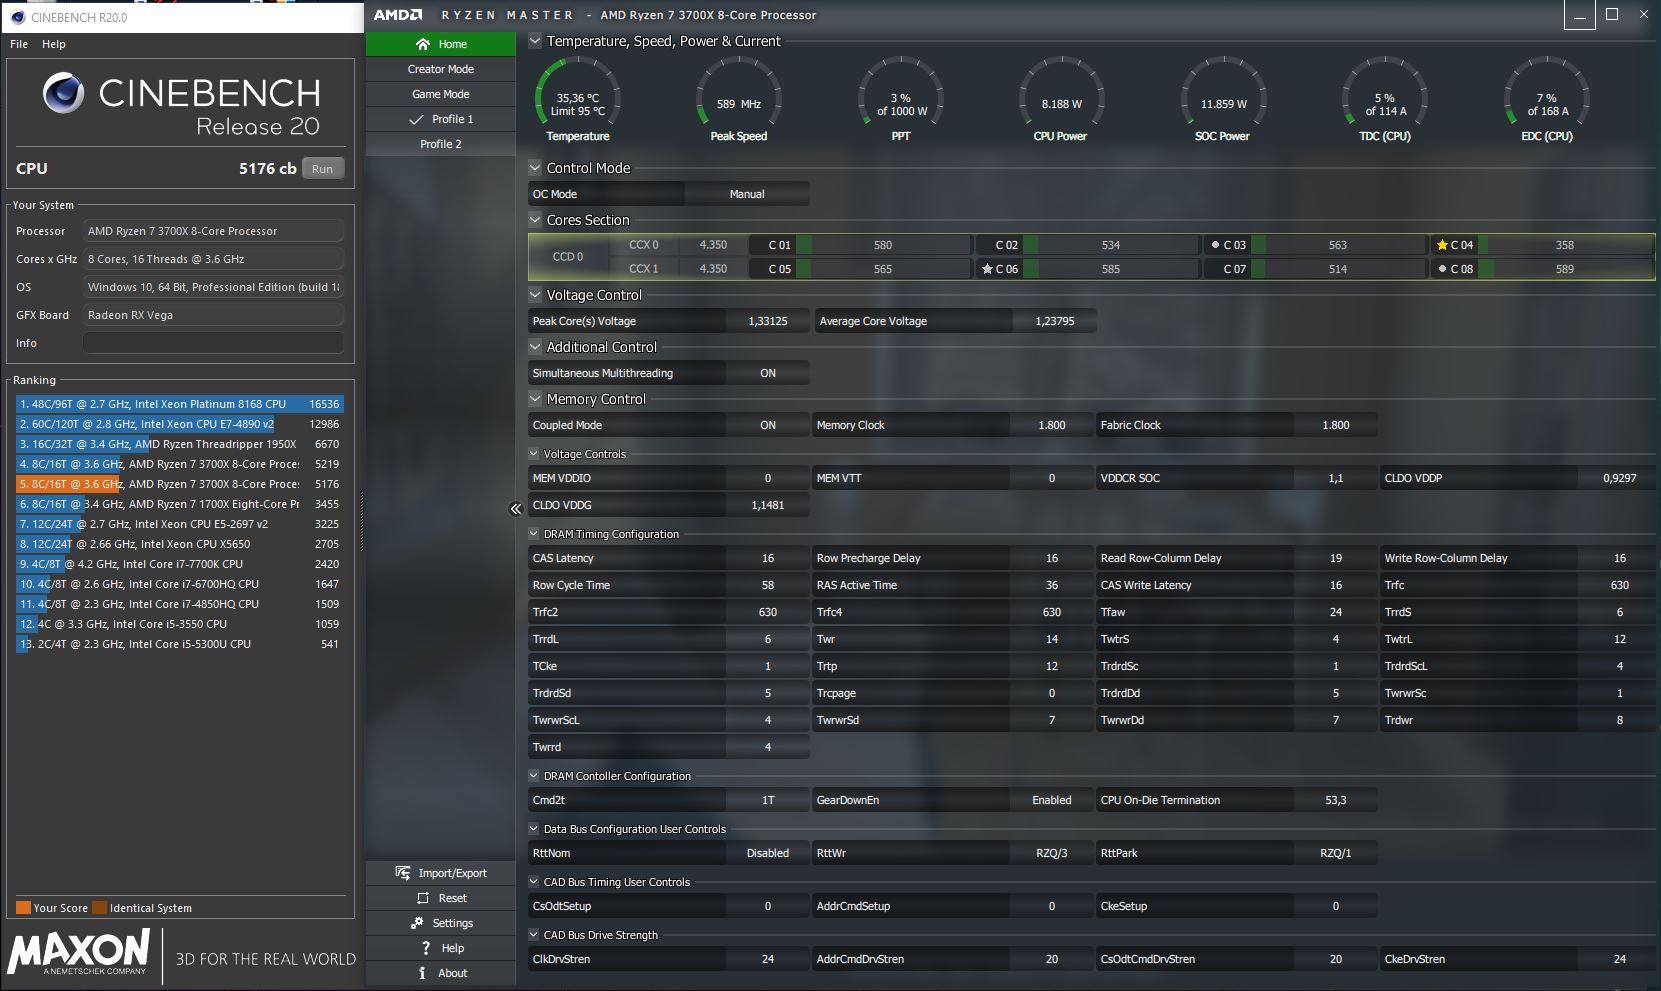Click the TDC (CPU) gauge
The image size is (1661, 991).
click(1385, 98)
